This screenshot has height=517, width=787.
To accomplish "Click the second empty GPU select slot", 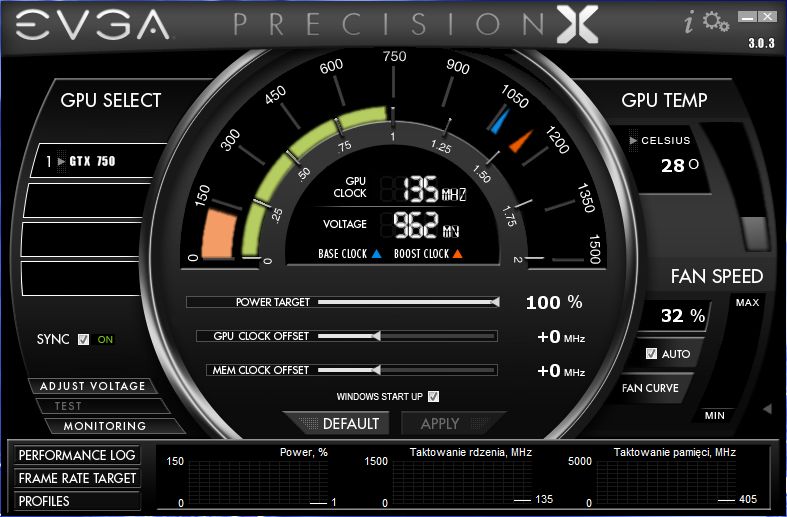I will [85, 200].
